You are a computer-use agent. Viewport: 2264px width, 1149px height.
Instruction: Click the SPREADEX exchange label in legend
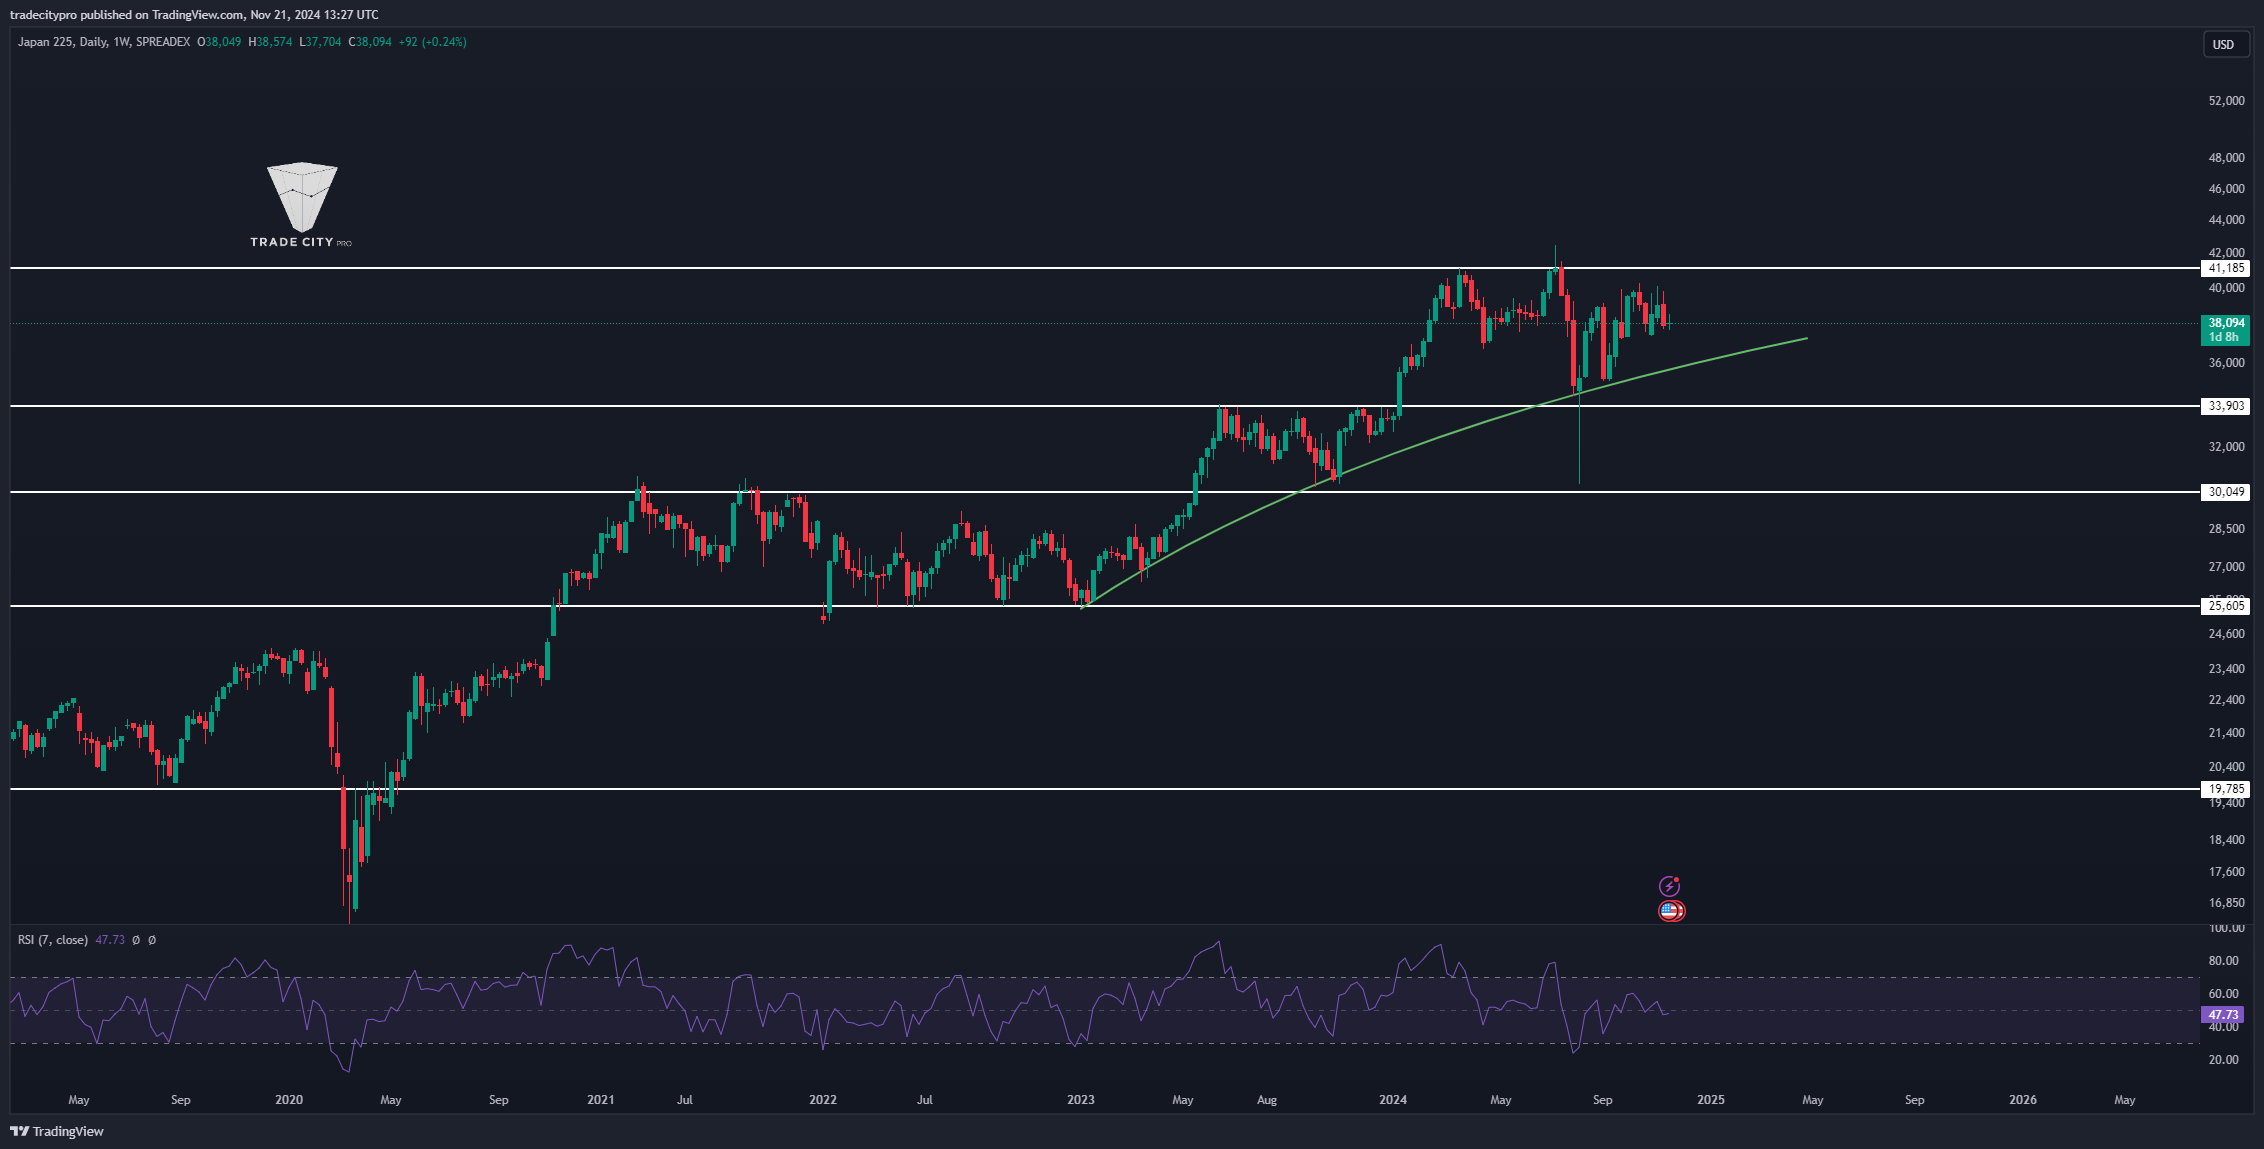point(163,42)
